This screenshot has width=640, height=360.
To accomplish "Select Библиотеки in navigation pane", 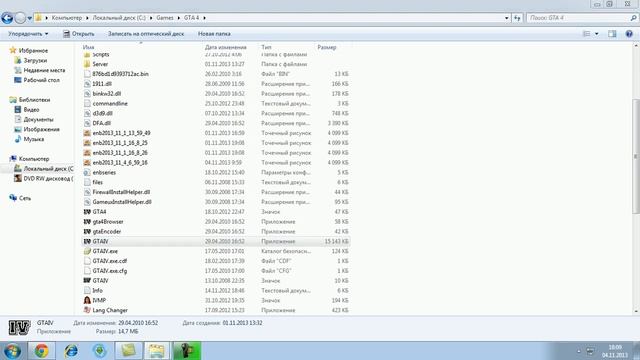I will (34, 100).
